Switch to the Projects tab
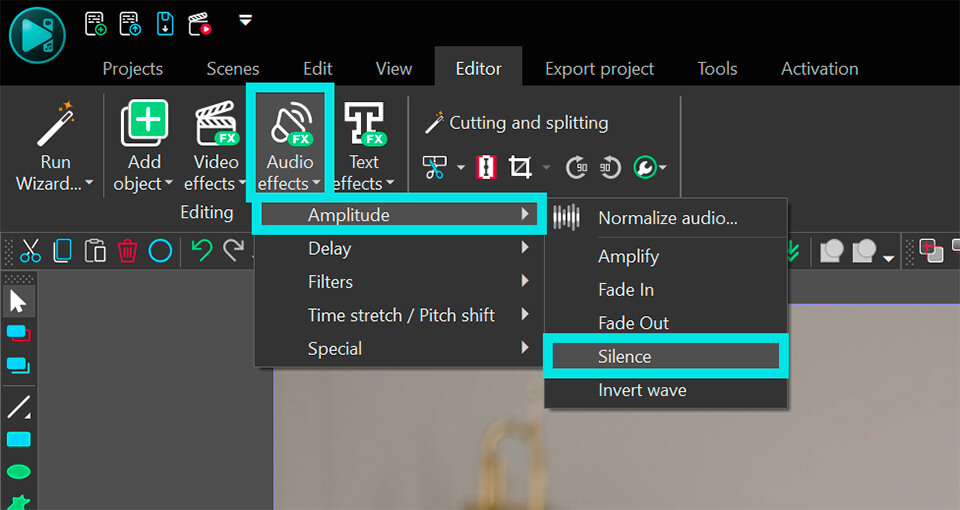Image resolution: width=960 pixels, height=510 pixels. click(x=133, y=69)
